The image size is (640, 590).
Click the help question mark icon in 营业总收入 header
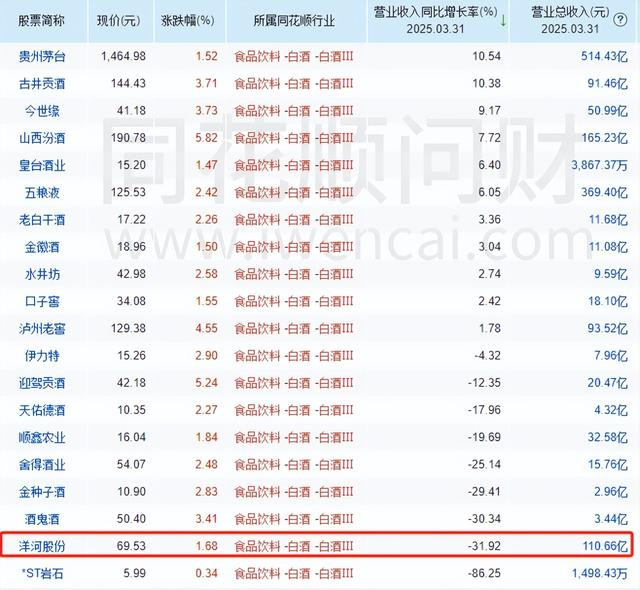click(620, 20)
